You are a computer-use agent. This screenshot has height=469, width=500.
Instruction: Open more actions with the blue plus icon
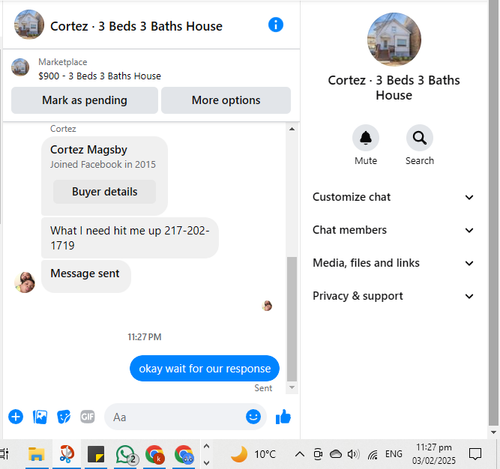(16, 417)
